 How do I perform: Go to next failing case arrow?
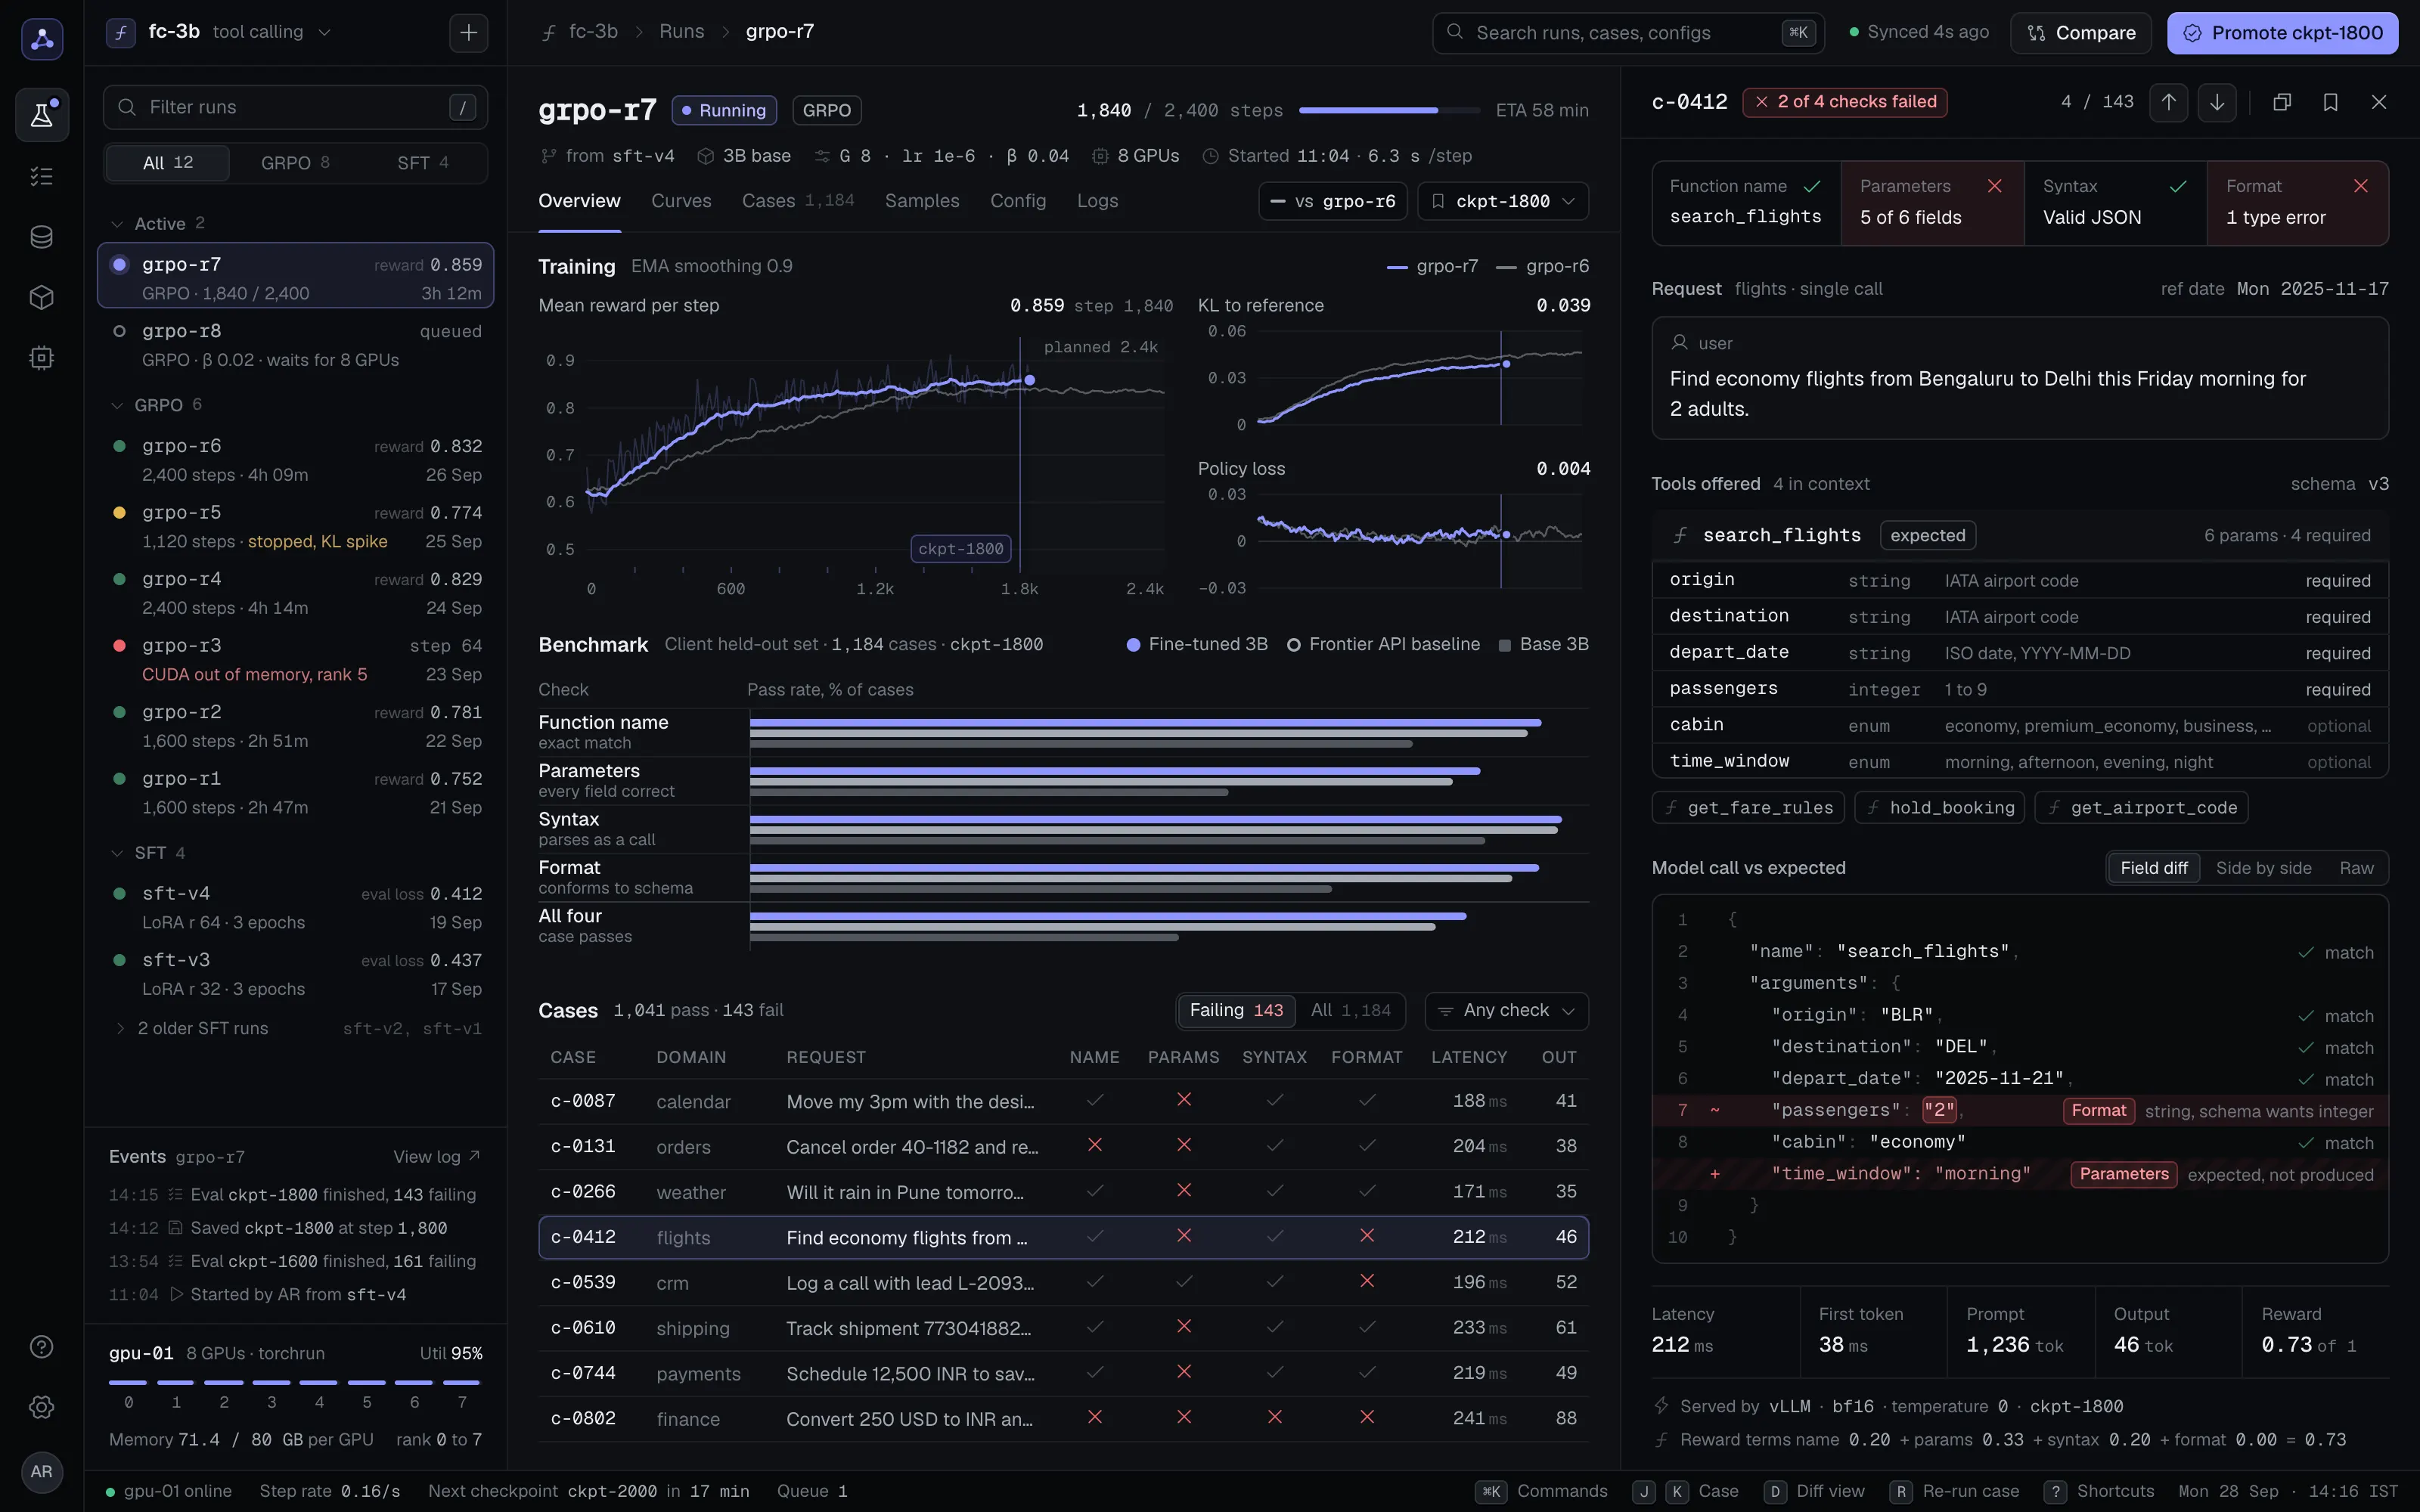click(x=2217, y=102)
